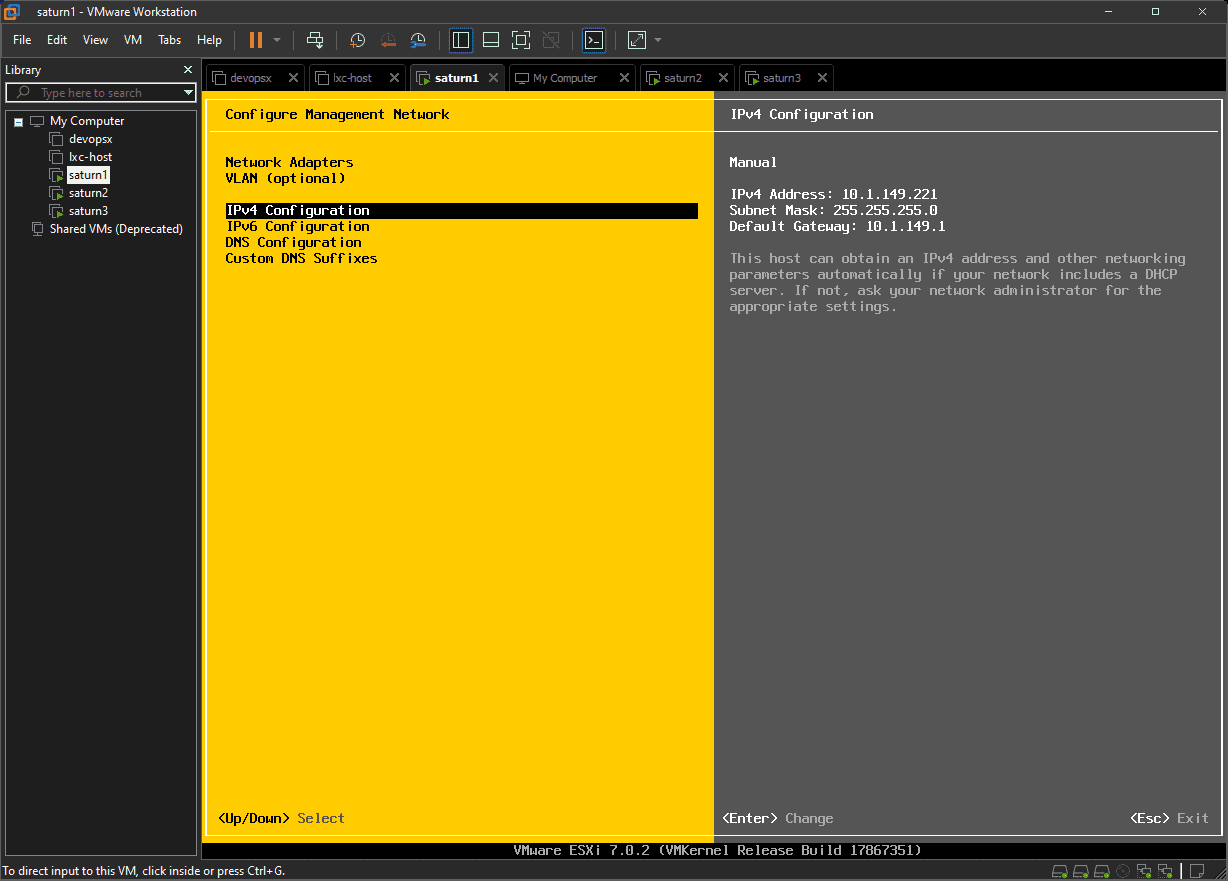1228x881 pixels.
Task: Close the devopsx tab
Action: (293, 78)
